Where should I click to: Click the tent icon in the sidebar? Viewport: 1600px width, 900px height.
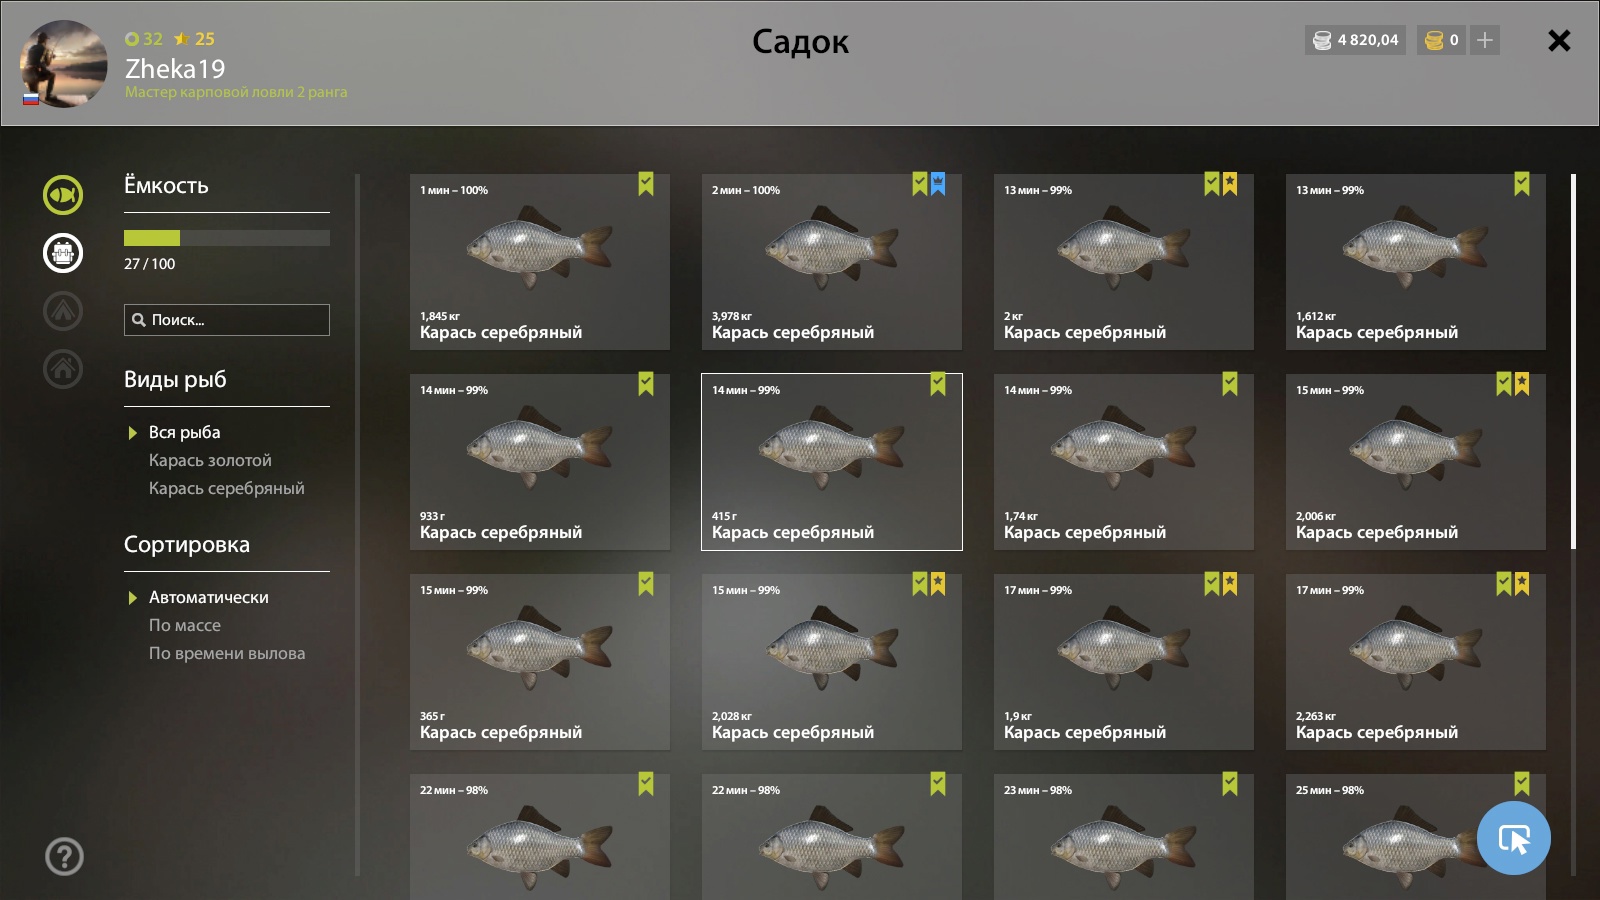tap(63, 311)
